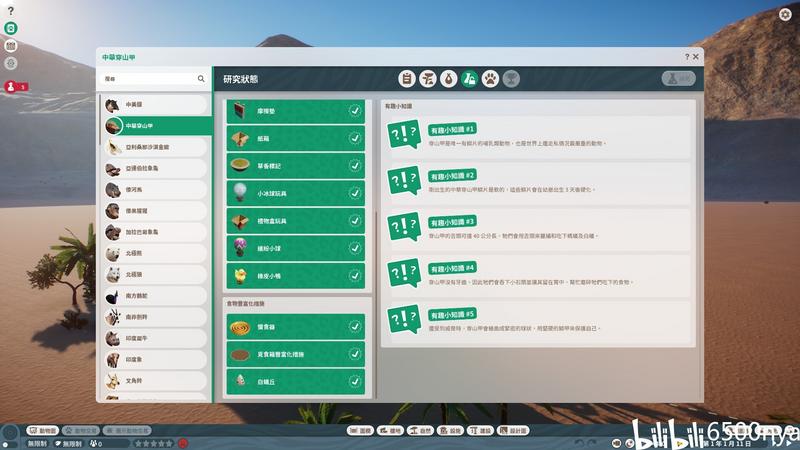Click the arctic wolf head icon in list
The width and height of the screenshot is (800, 450).
[x=113, y=274]
